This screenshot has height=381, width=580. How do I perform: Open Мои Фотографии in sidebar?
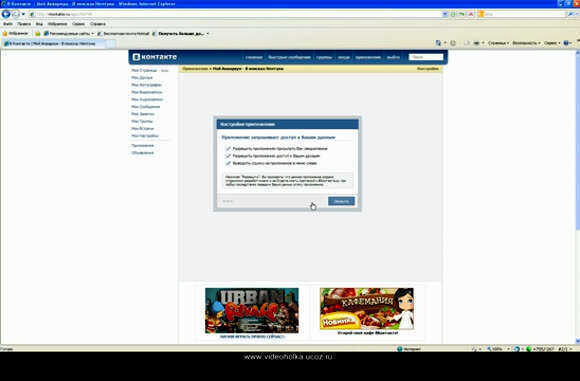click(146, 85)
